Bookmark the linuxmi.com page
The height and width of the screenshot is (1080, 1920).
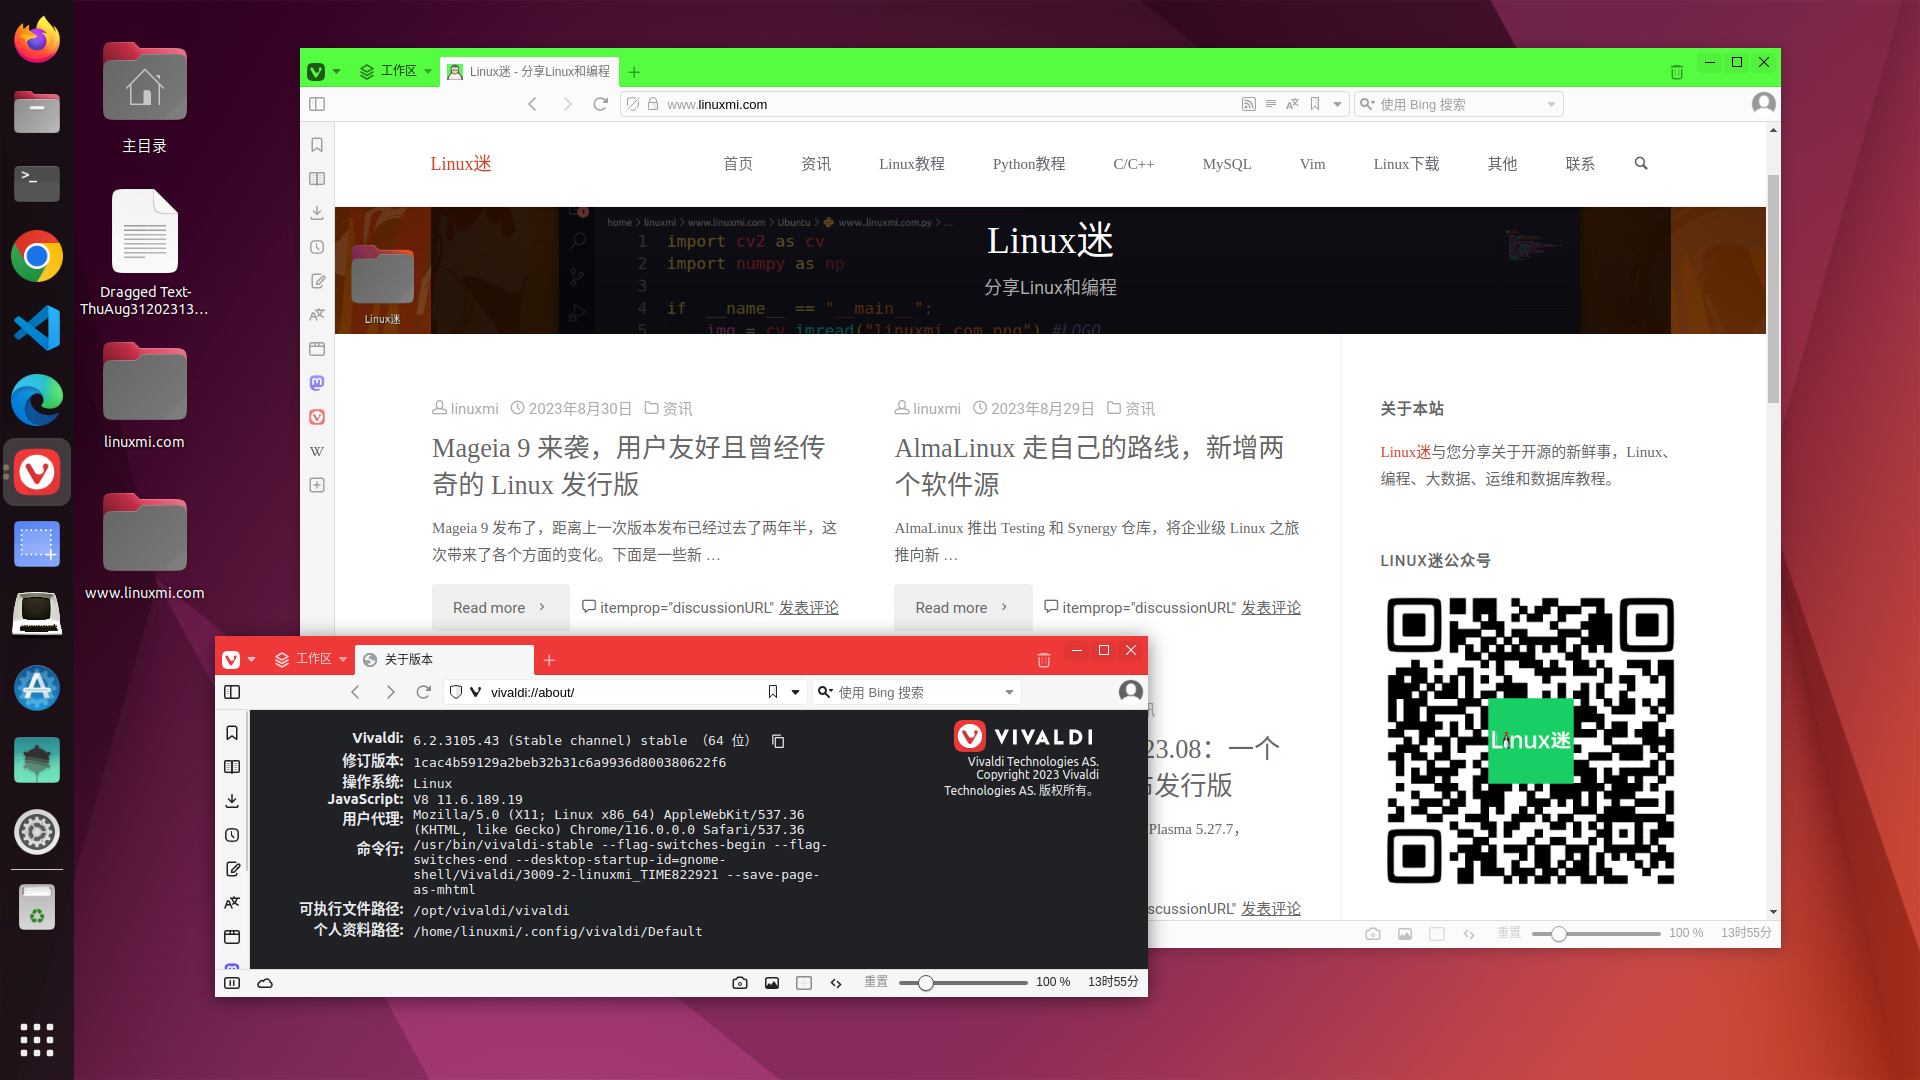(x=1315, y=104)
